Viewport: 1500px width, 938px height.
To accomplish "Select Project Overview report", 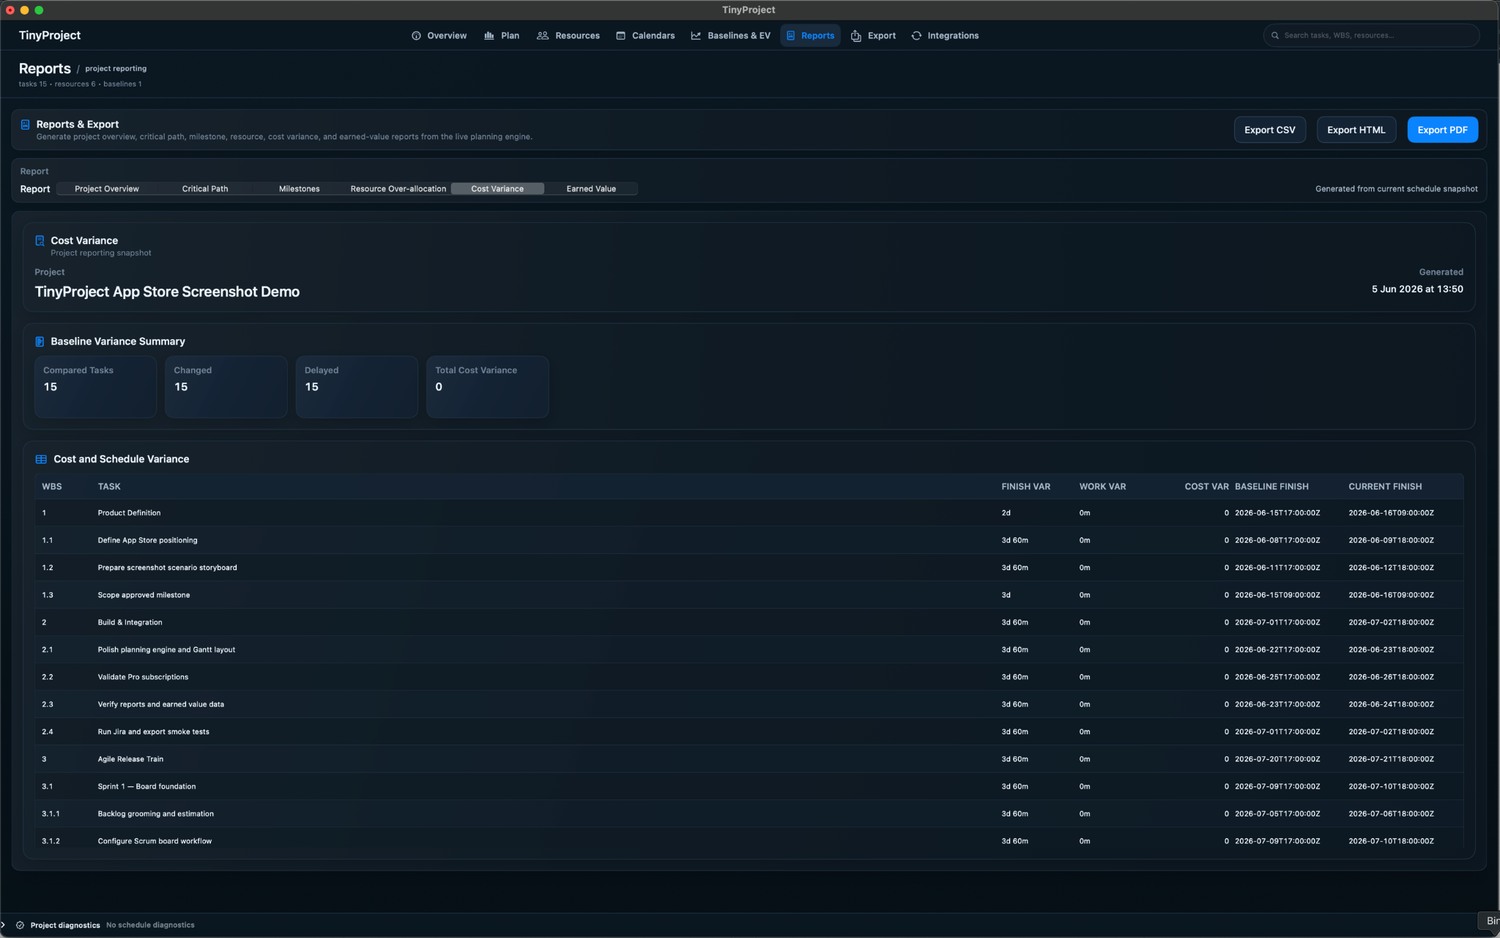I will pyautogui.click(x=107, y=189).
